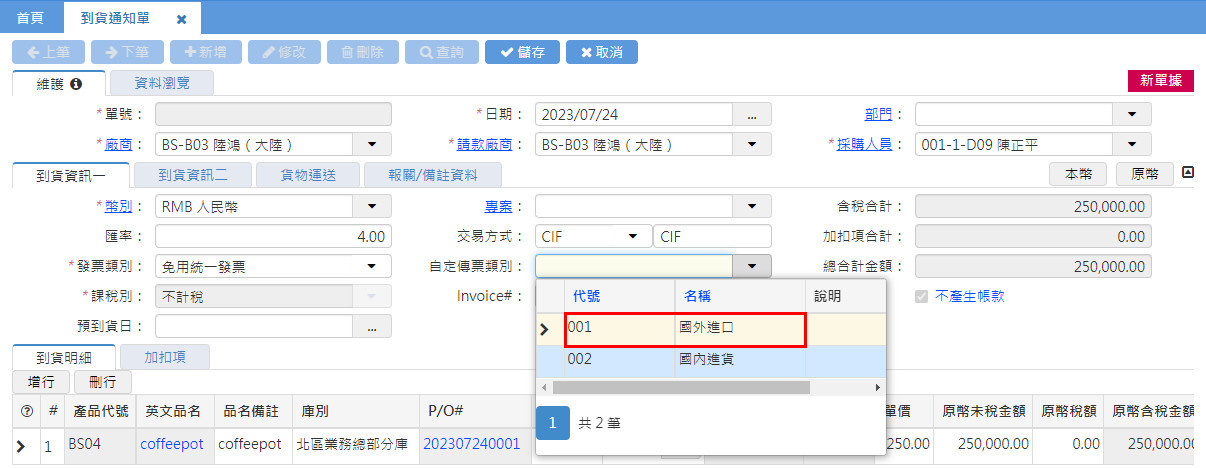Click the 儲存 save button

[522, 52]
